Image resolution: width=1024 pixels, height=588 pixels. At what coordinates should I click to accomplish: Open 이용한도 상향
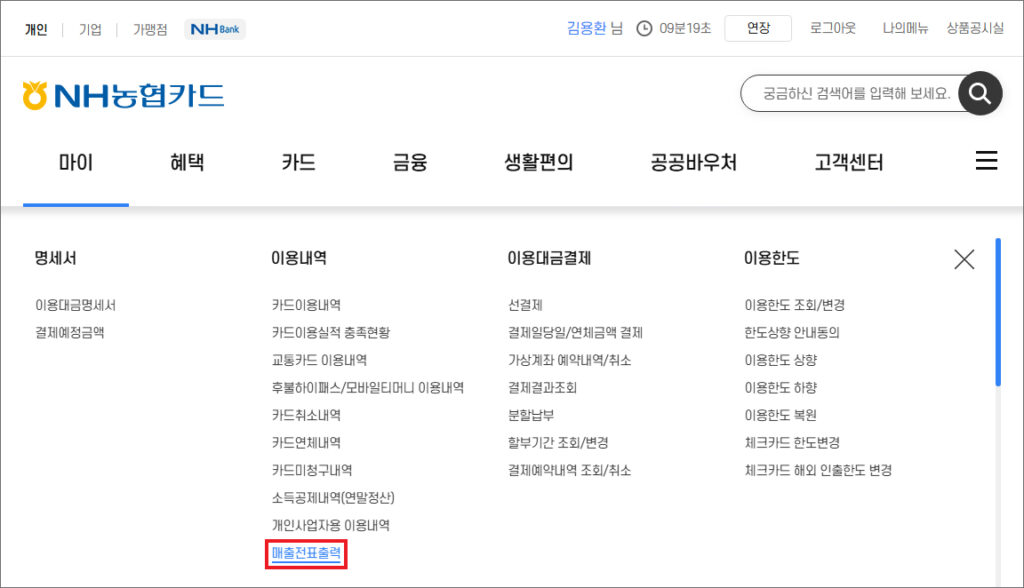coord(780,360)
